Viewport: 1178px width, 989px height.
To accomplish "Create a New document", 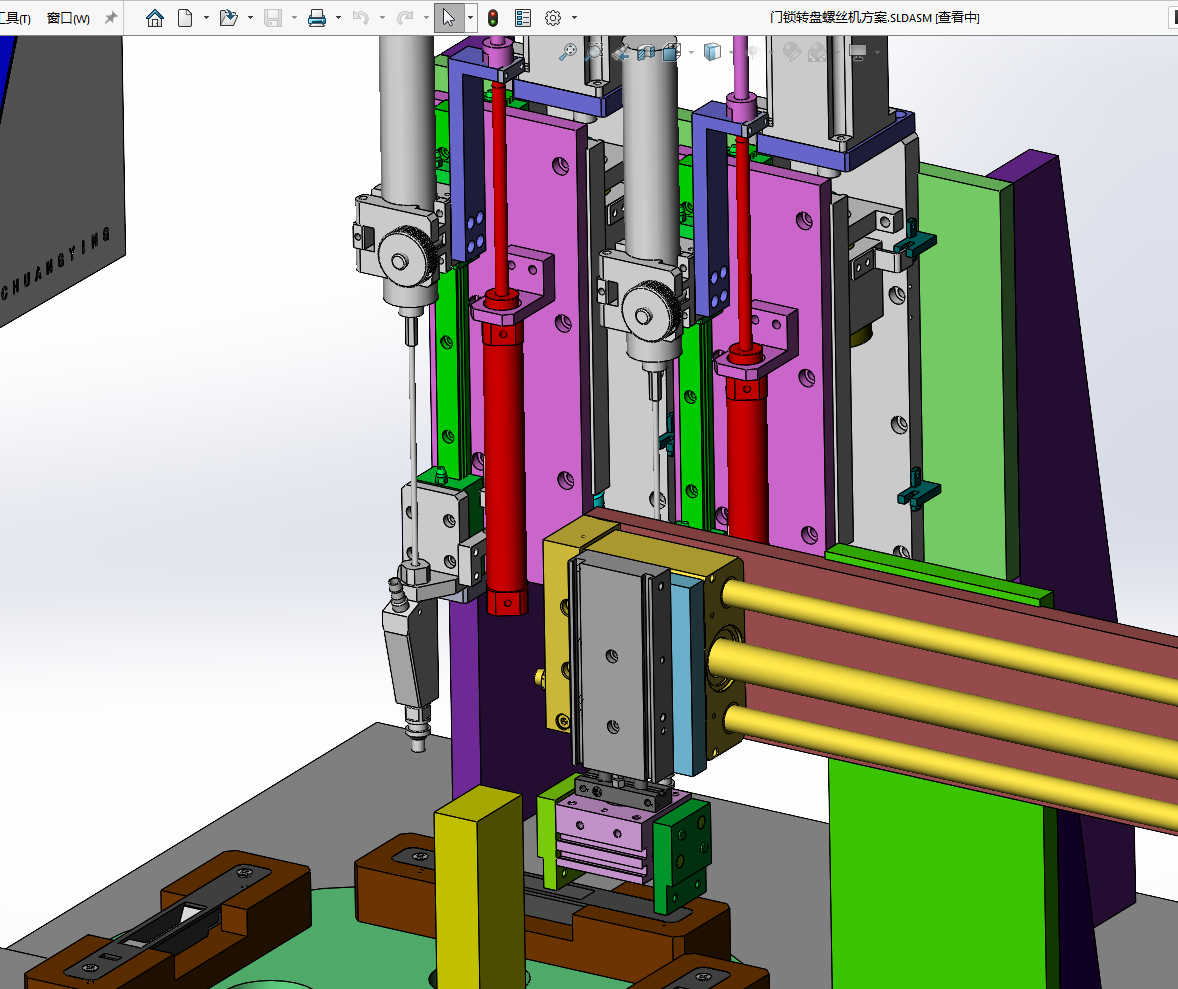I will (185, 18).
